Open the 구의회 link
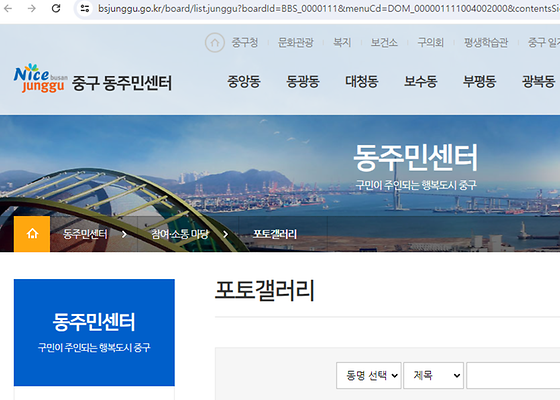 point(431,42)
